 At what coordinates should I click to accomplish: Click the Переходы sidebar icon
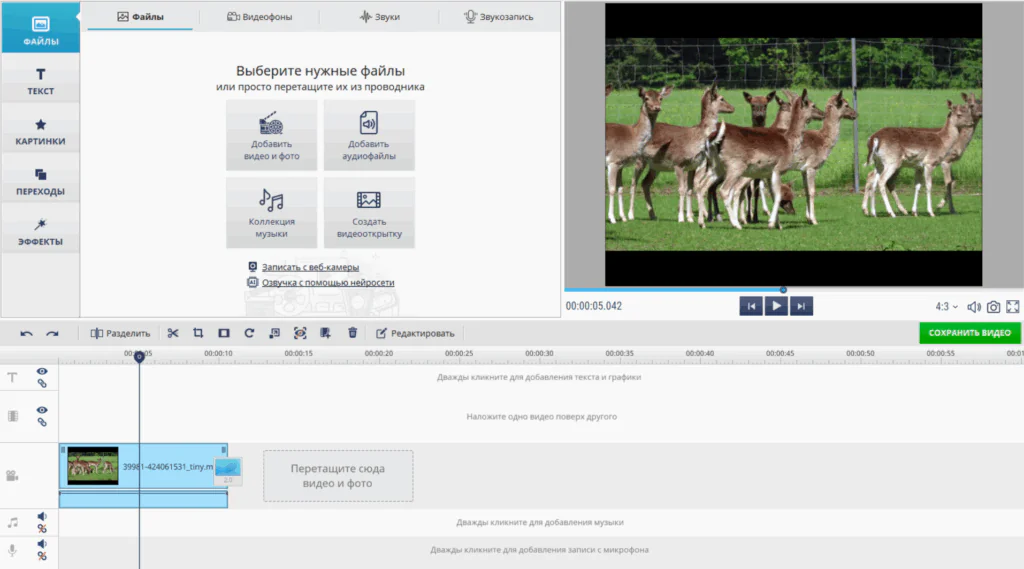40,182
